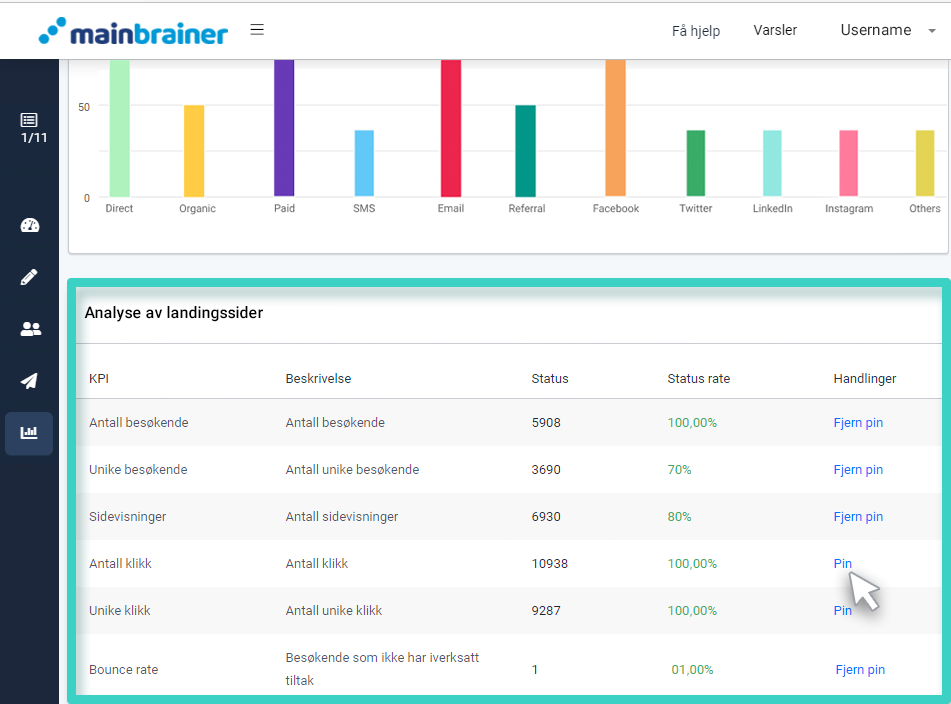
Task: Click the mainbrainer logo
Action: point(133,31)
